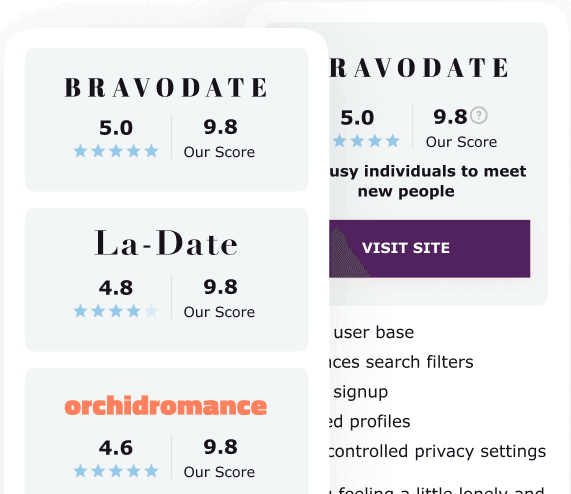
Task: Click the 'search filters' feature line
Action: pyautogui.click(x=401, y=362)
